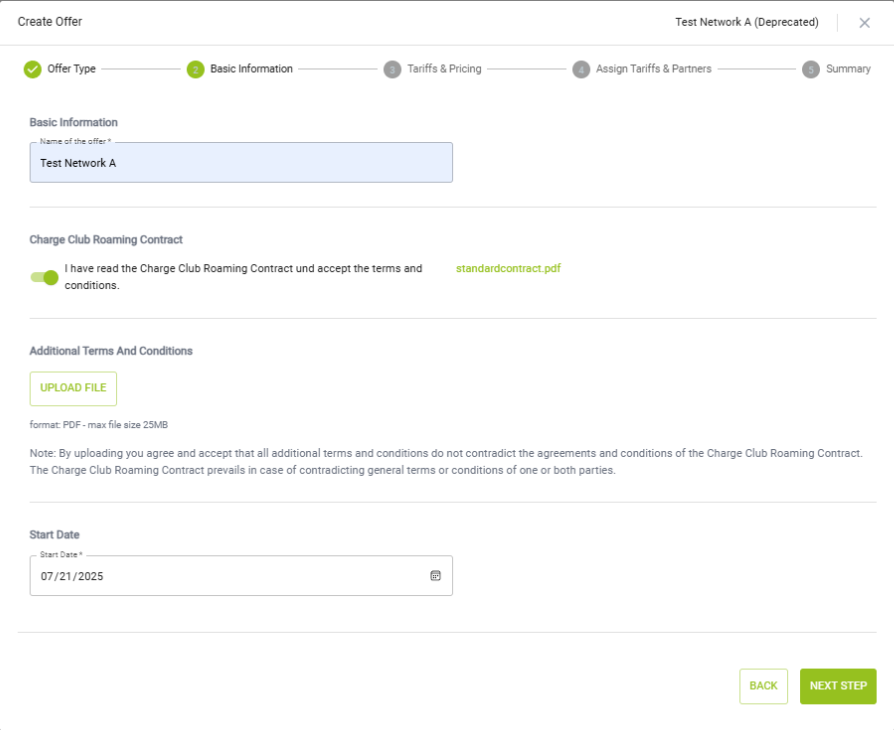Click the NEXT STEP button
Viewport: 894px width, 730px height.
tap(838, 686)
